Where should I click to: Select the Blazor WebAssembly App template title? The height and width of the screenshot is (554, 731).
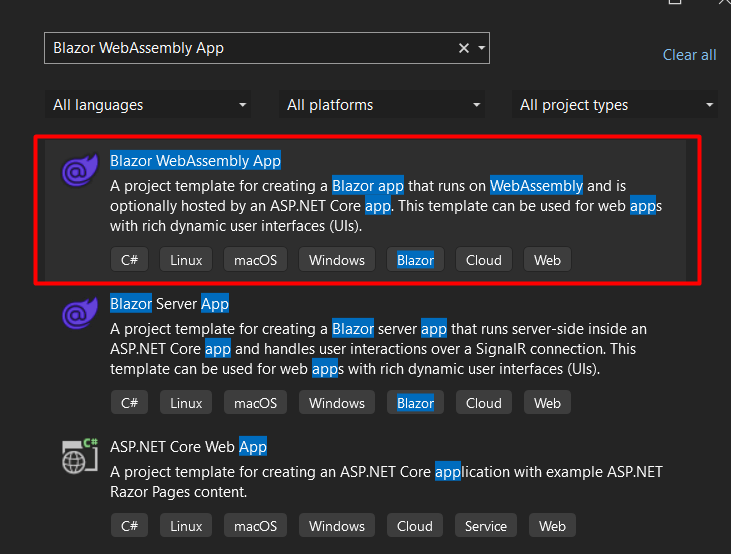[x=195, y=161]
